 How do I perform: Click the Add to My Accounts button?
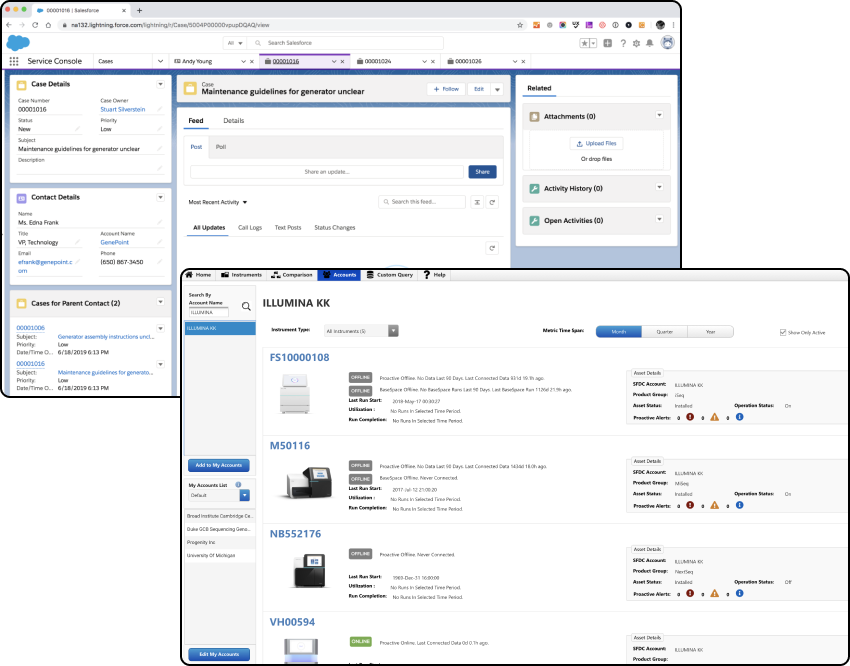[219, 465]
